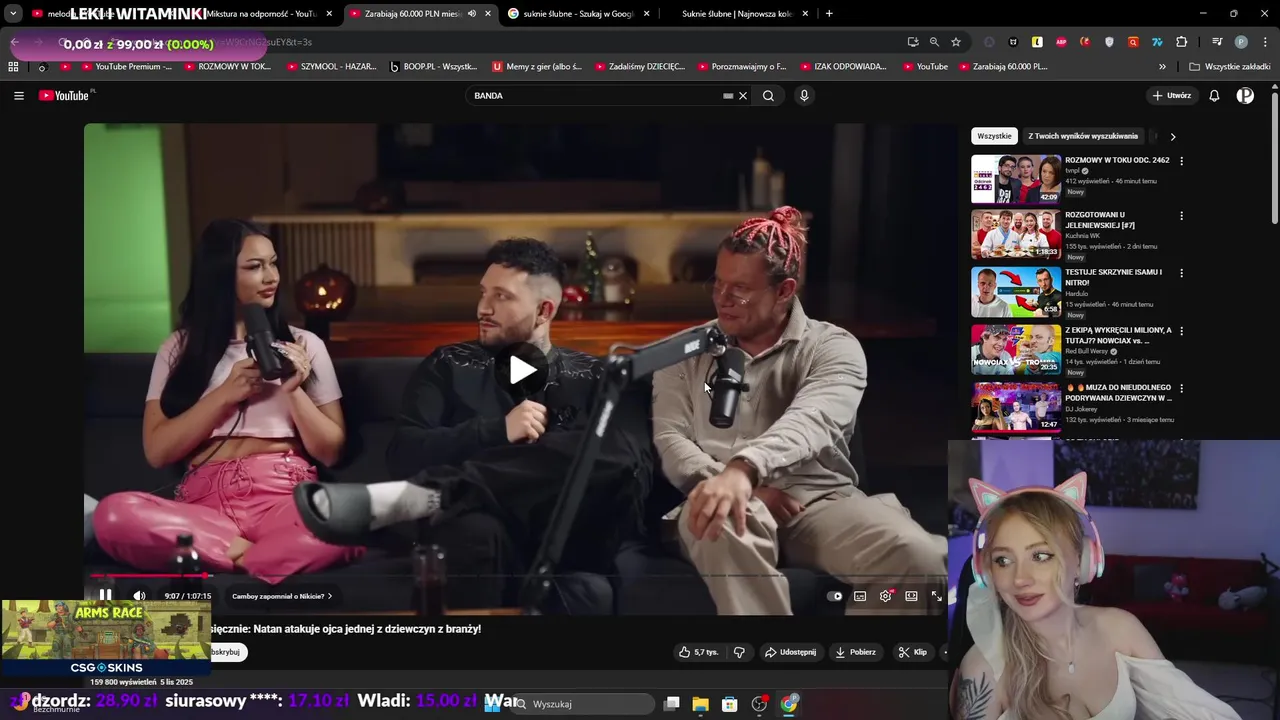This screenshot has height=720, width=1280.
Task: Open YouTube notifications bell
Action: point(1214,96)
